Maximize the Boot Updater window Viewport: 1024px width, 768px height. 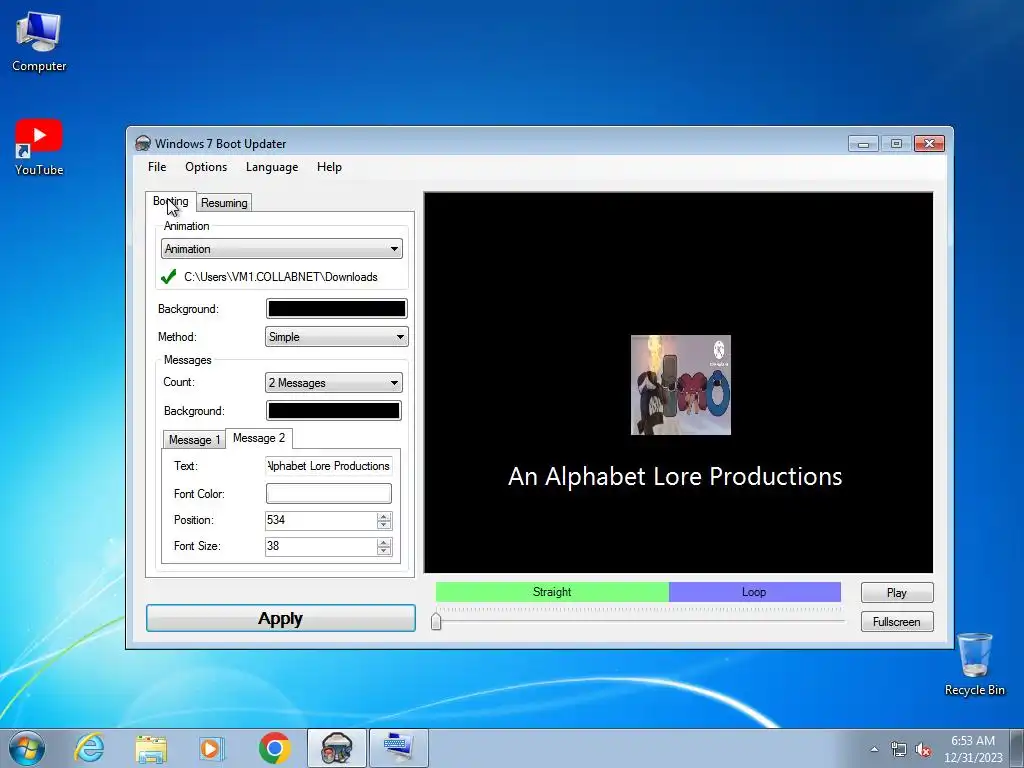(x=896, y=143)
